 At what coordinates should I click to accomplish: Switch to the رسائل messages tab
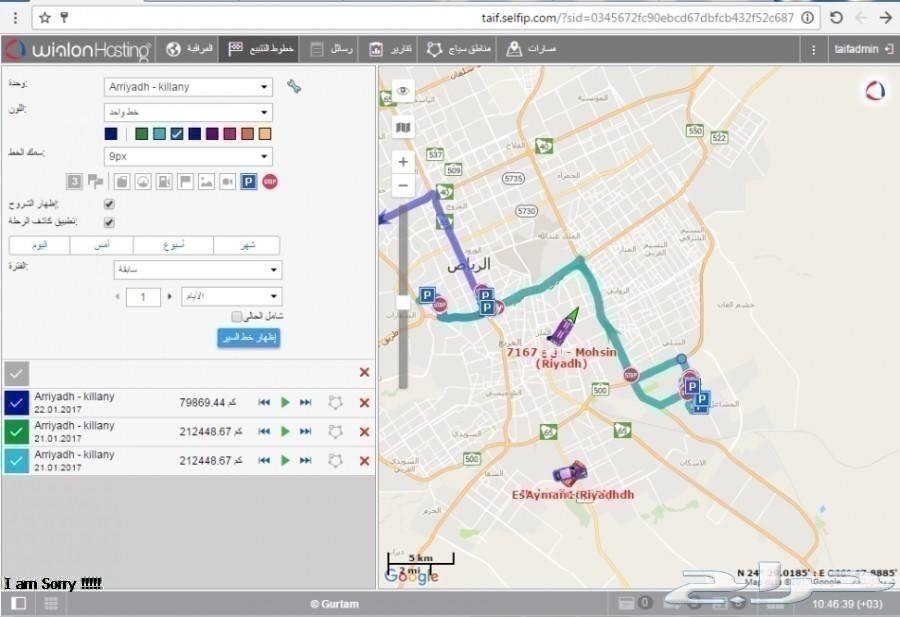pos(332,49)
